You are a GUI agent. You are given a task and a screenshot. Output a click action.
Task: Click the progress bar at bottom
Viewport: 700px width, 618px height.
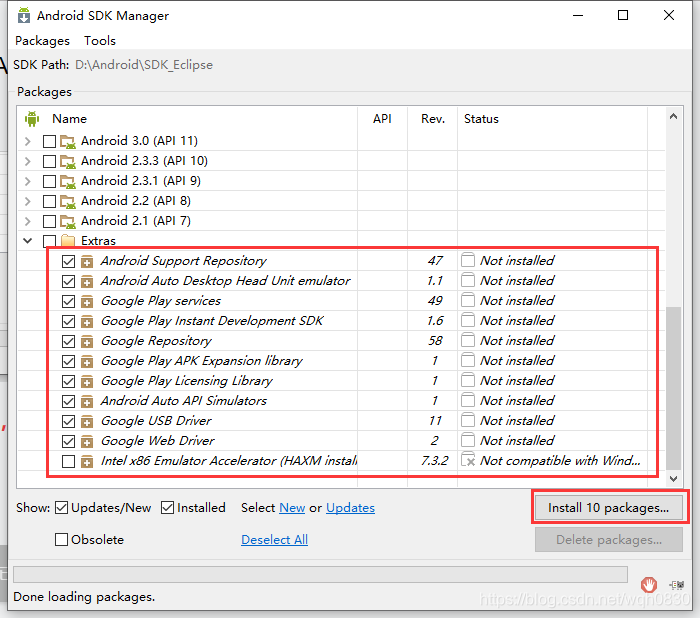pos(320,574)
